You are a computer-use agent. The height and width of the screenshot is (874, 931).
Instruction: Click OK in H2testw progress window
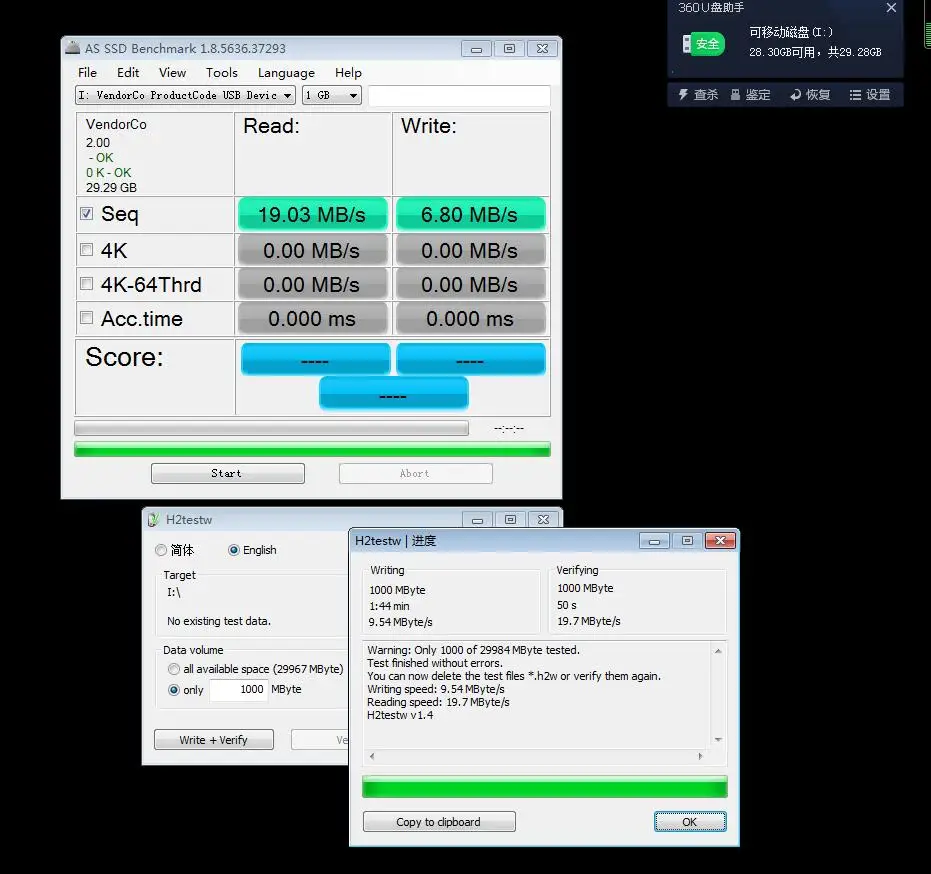(690, 822)
